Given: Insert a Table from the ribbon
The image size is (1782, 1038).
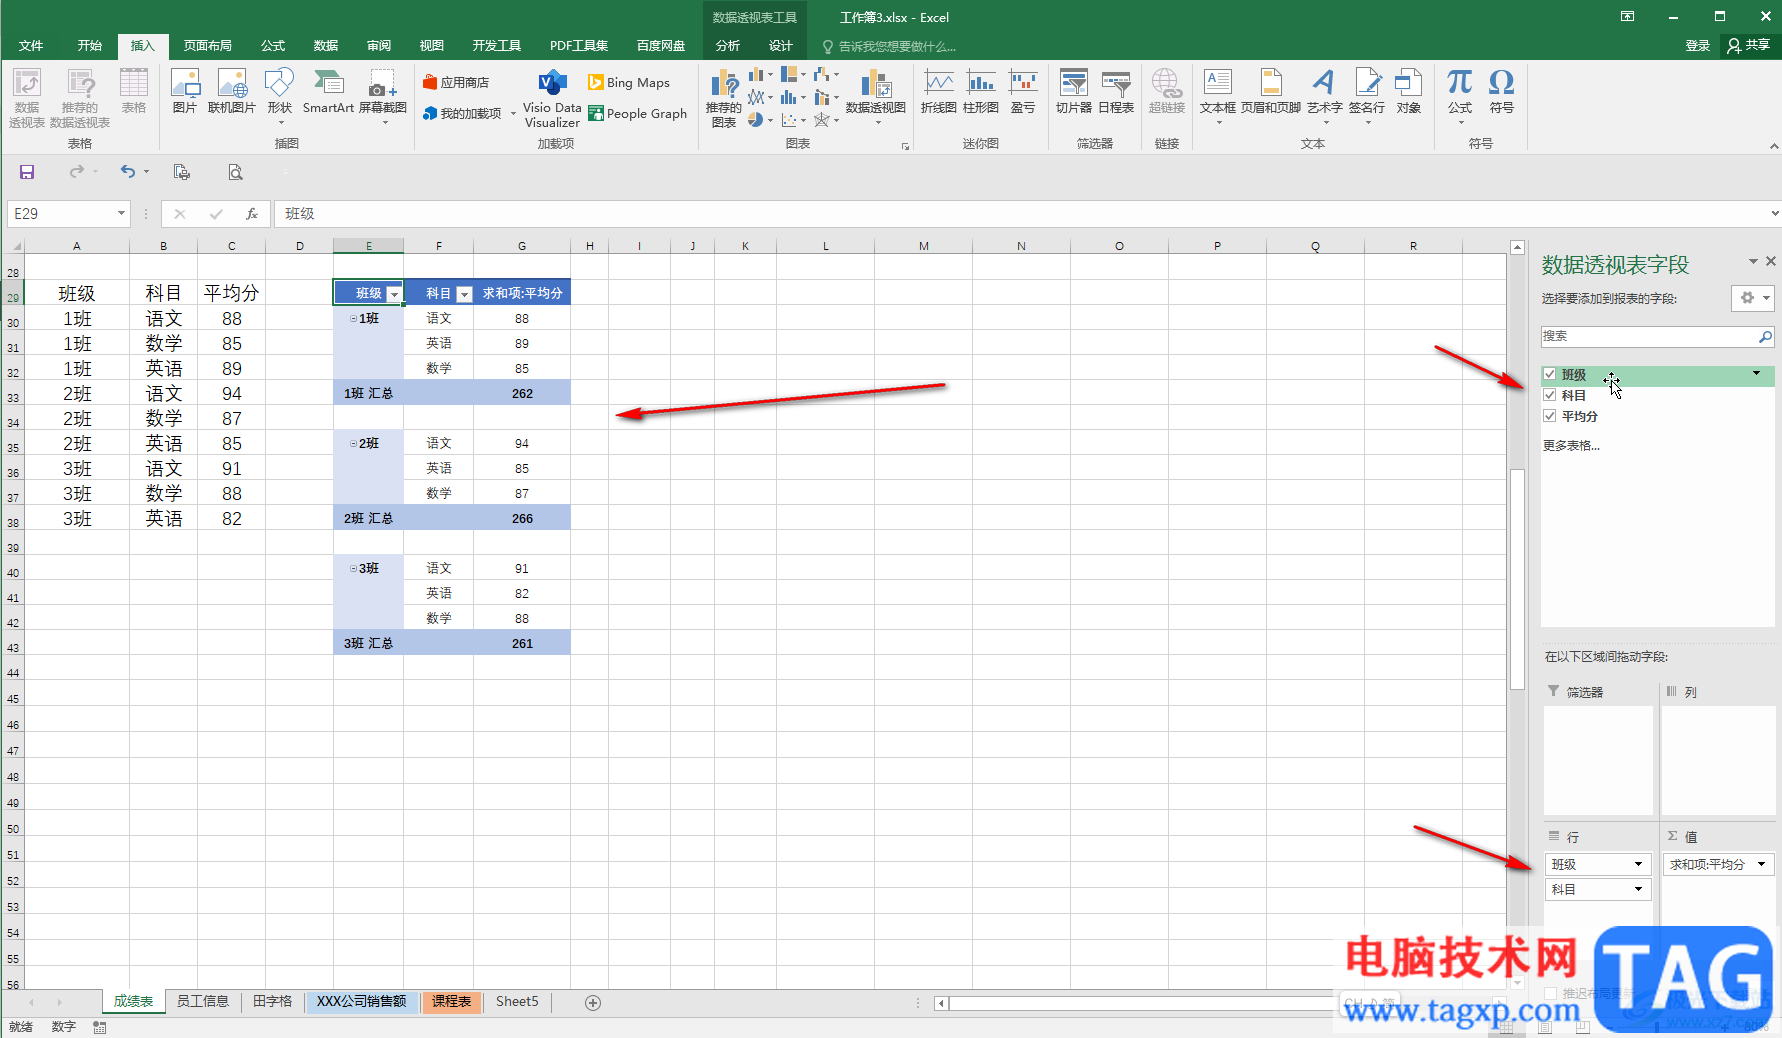Looking at the screenshot, I should pyautogui.click(x=134, y=91).
